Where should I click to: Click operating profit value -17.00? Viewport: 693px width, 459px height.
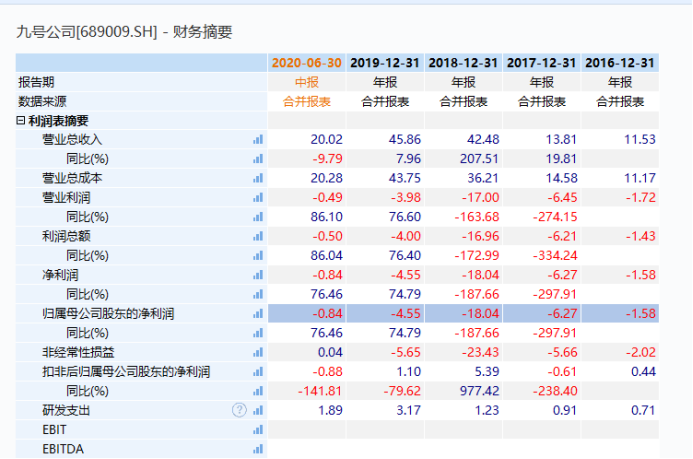[480, 197]
